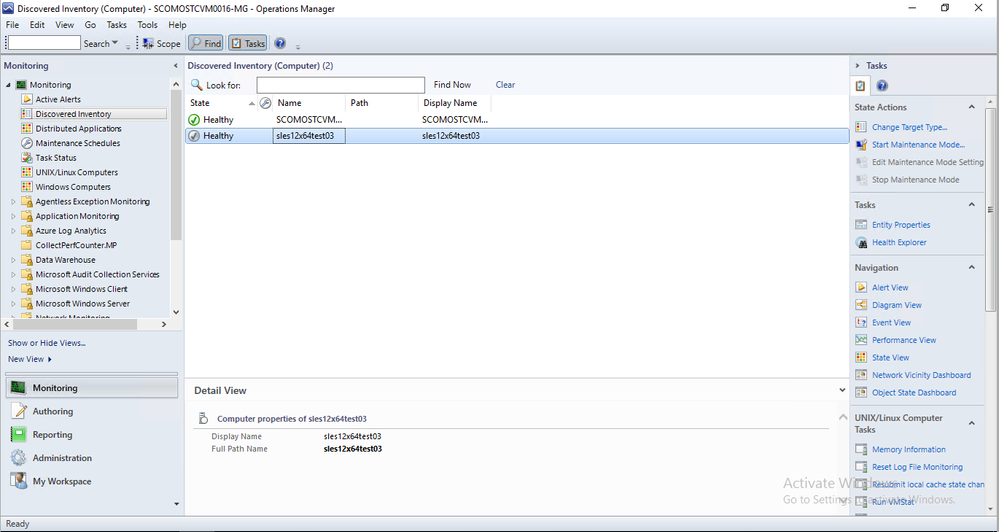Switch to the Administration workspace
This screenshot has height=532, width=999.
[92, 458]
